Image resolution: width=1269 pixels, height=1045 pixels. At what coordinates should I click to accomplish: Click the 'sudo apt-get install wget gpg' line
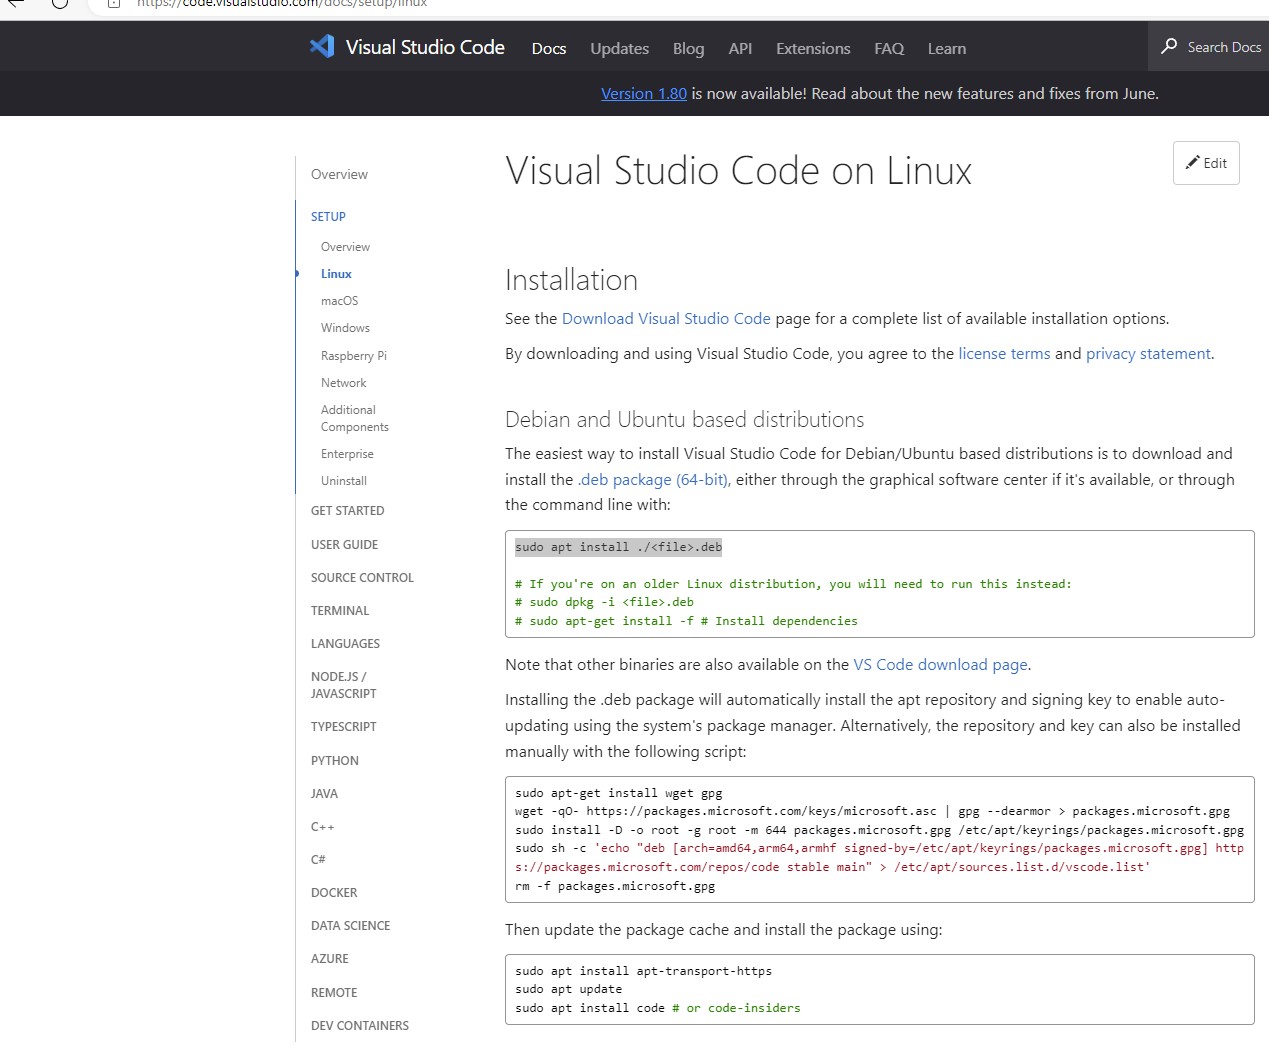click(x=618, y=793)
